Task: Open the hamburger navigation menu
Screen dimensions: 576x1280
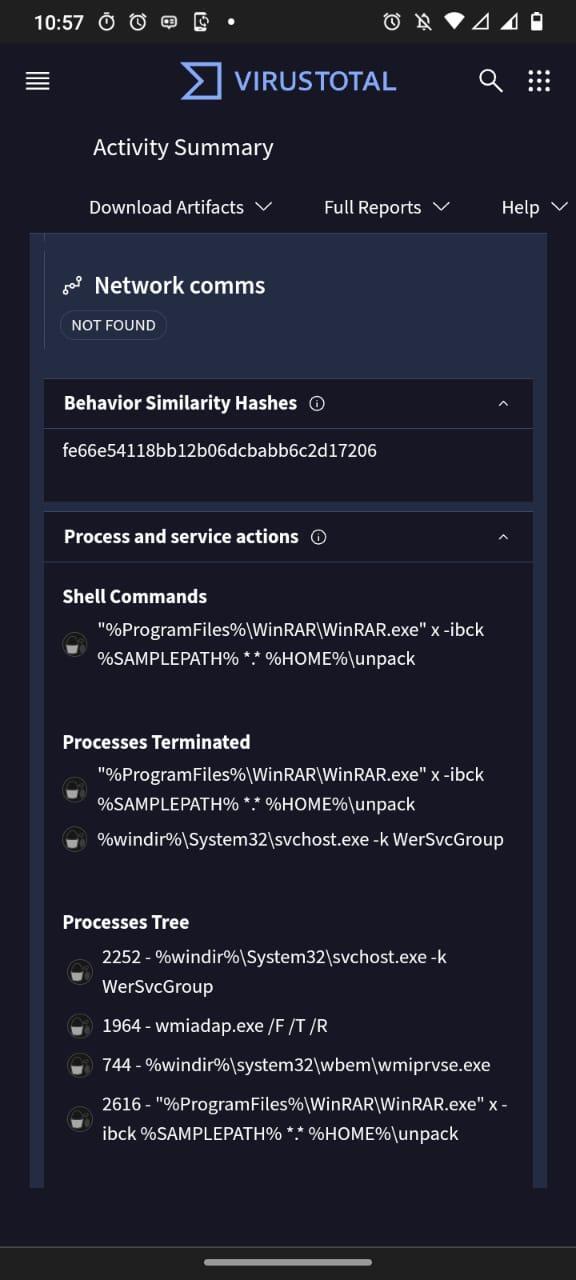Action: click(37, 82)
